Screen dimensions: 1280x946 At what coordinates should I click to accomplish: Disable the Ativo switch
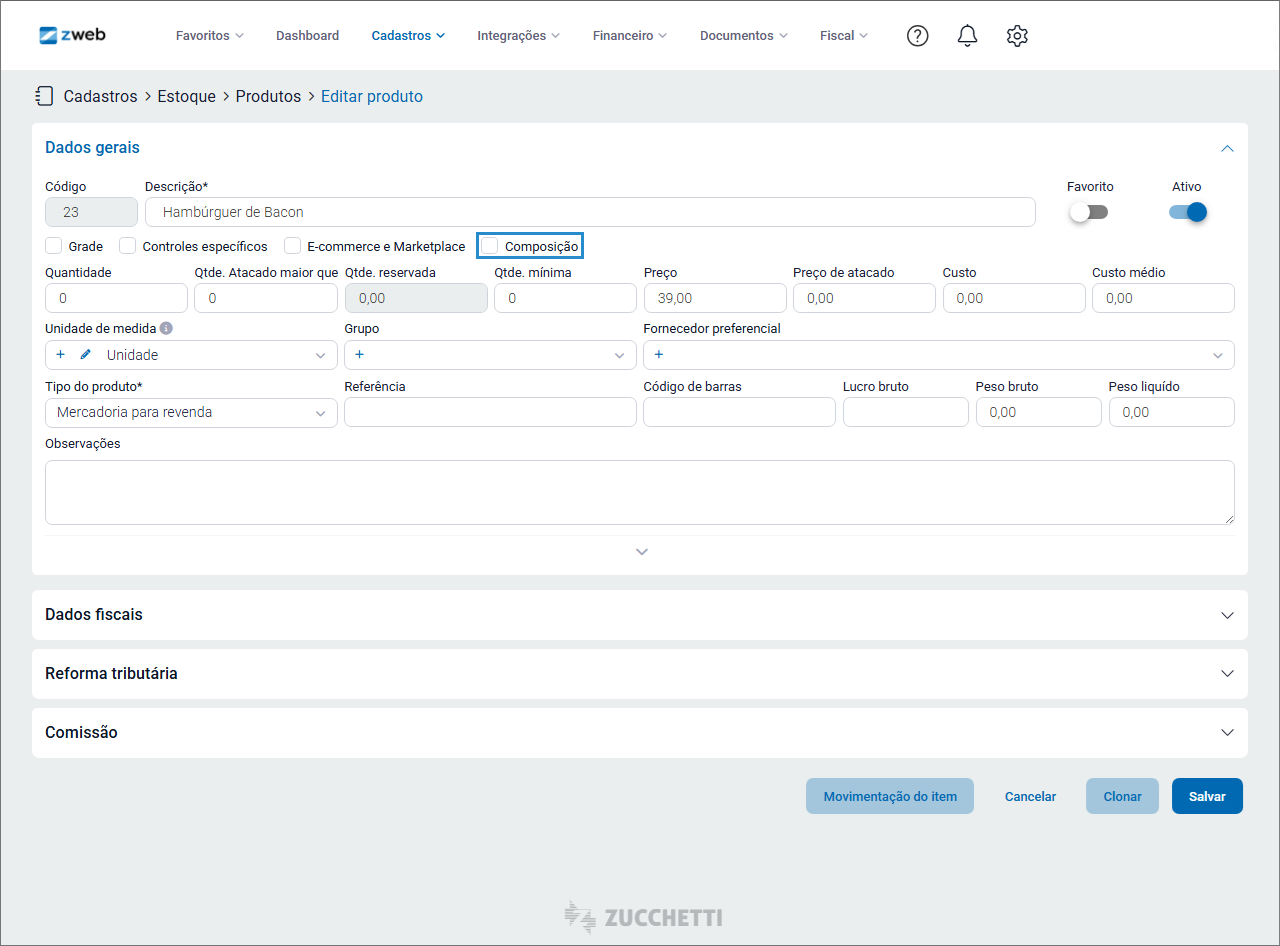[1188, 212]
